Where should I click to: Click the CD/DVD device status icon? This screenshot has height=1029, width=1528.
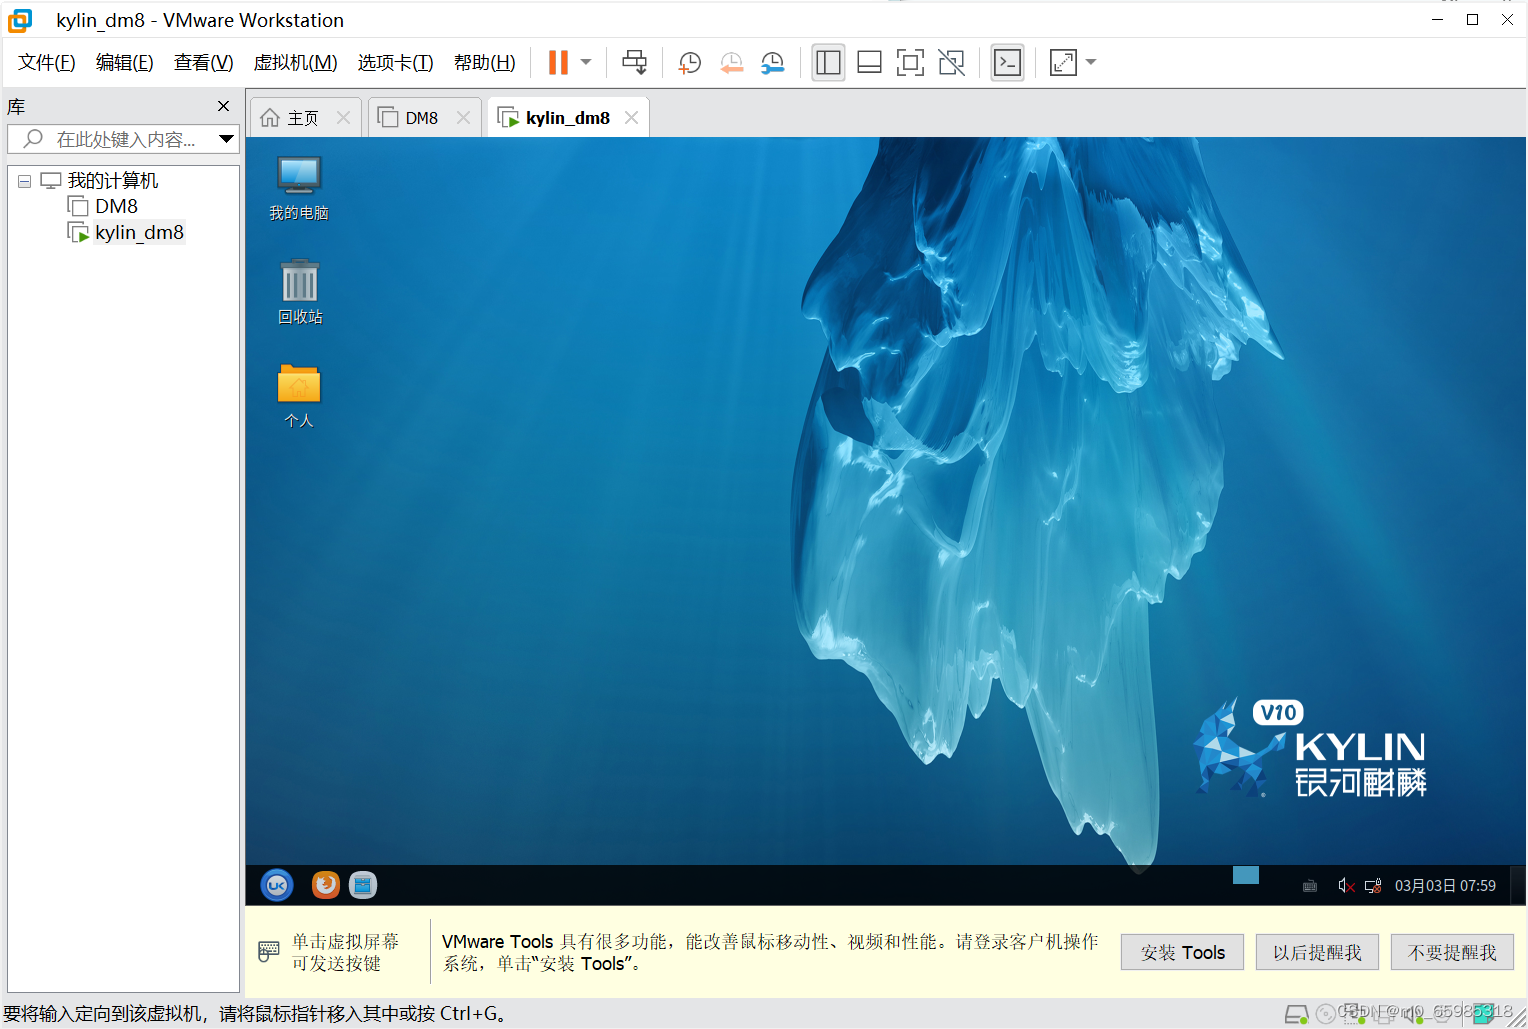coord(1326,1014)
